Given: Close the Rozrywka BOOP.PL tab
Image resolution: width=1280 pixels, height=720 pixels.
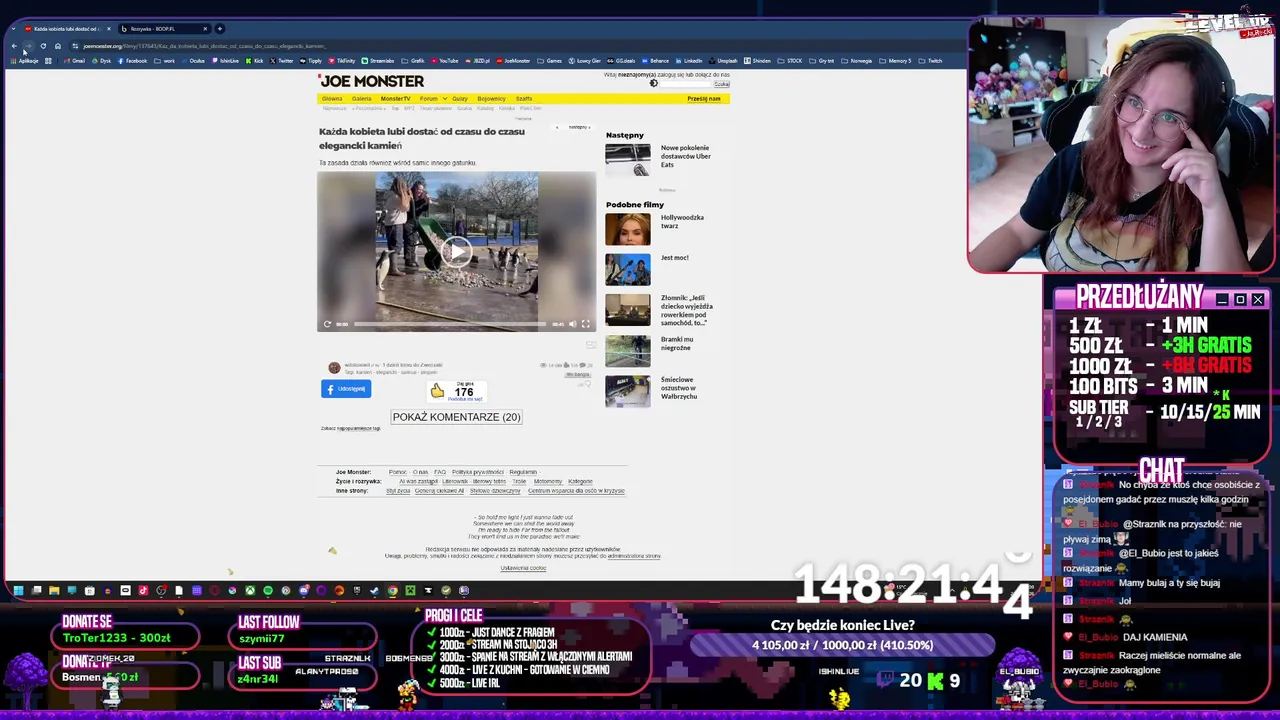Looking at the screenshot, I should point(205,28).
